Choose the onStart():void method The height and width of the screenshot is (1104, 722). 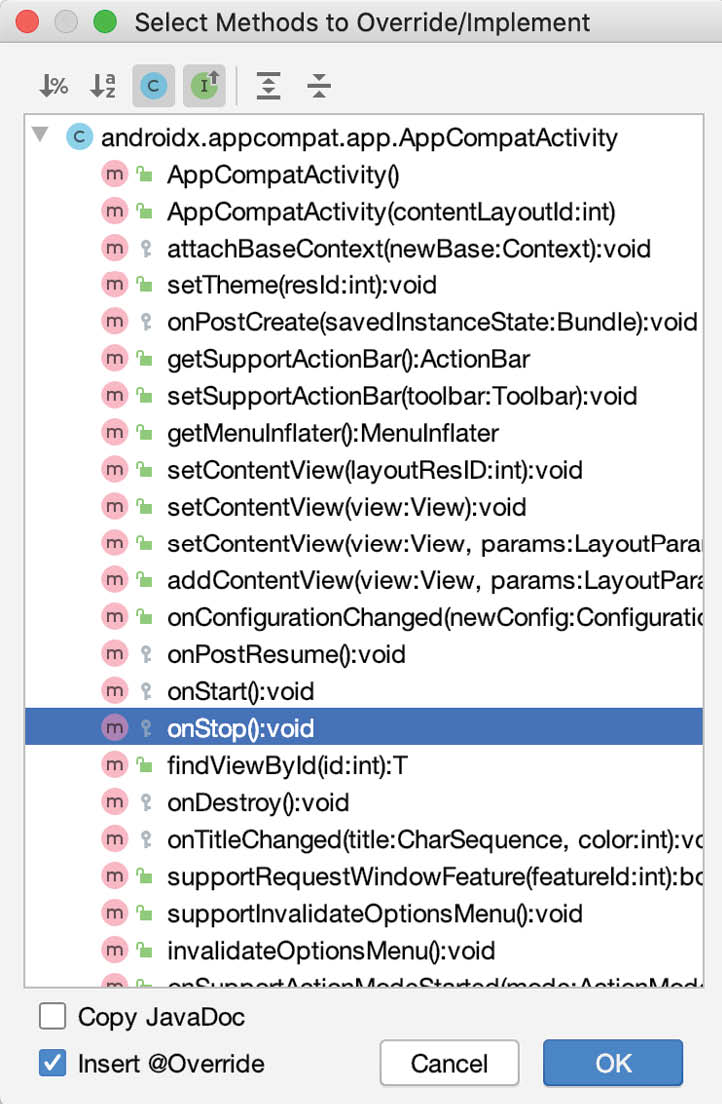point(241,692)
